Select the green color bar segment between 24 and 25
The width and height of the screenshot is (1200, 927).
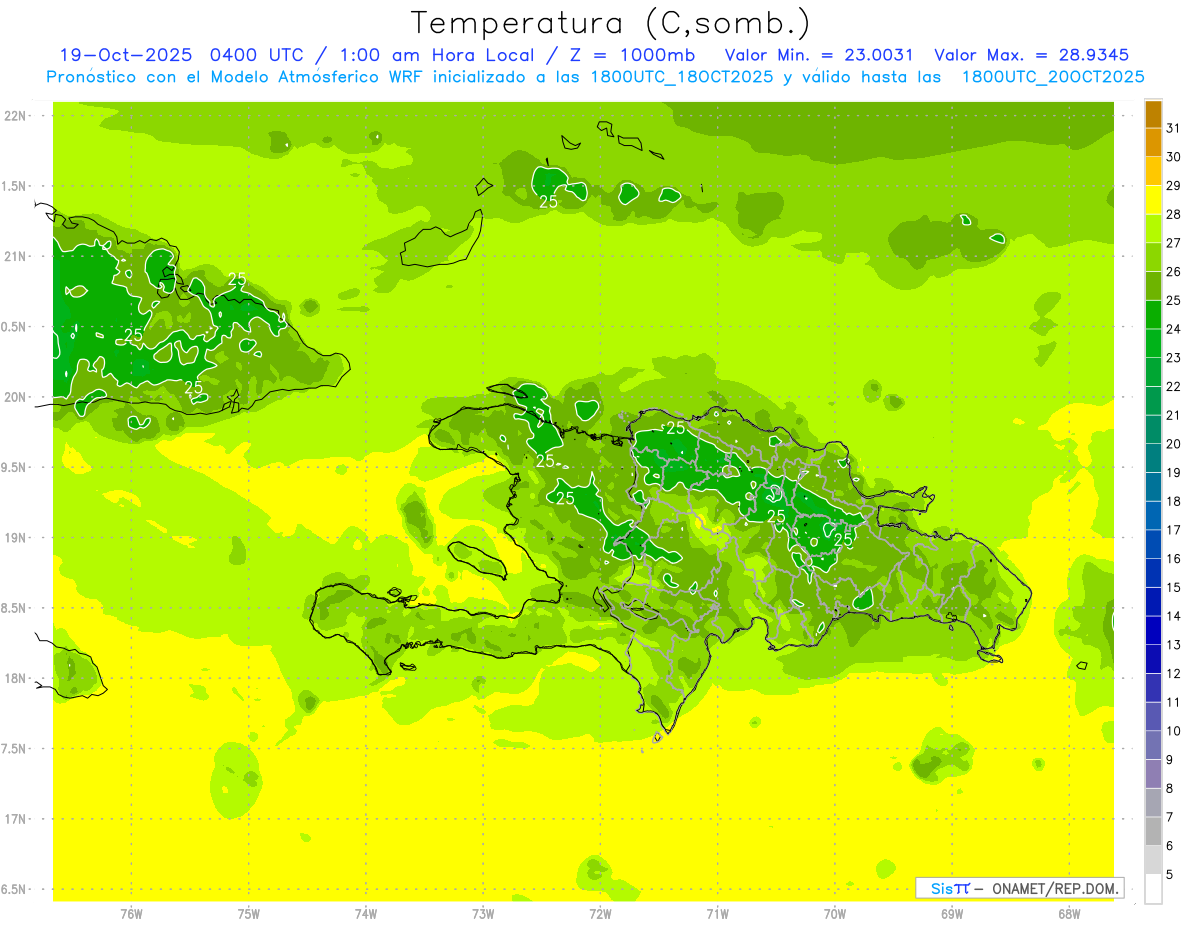1153,315
